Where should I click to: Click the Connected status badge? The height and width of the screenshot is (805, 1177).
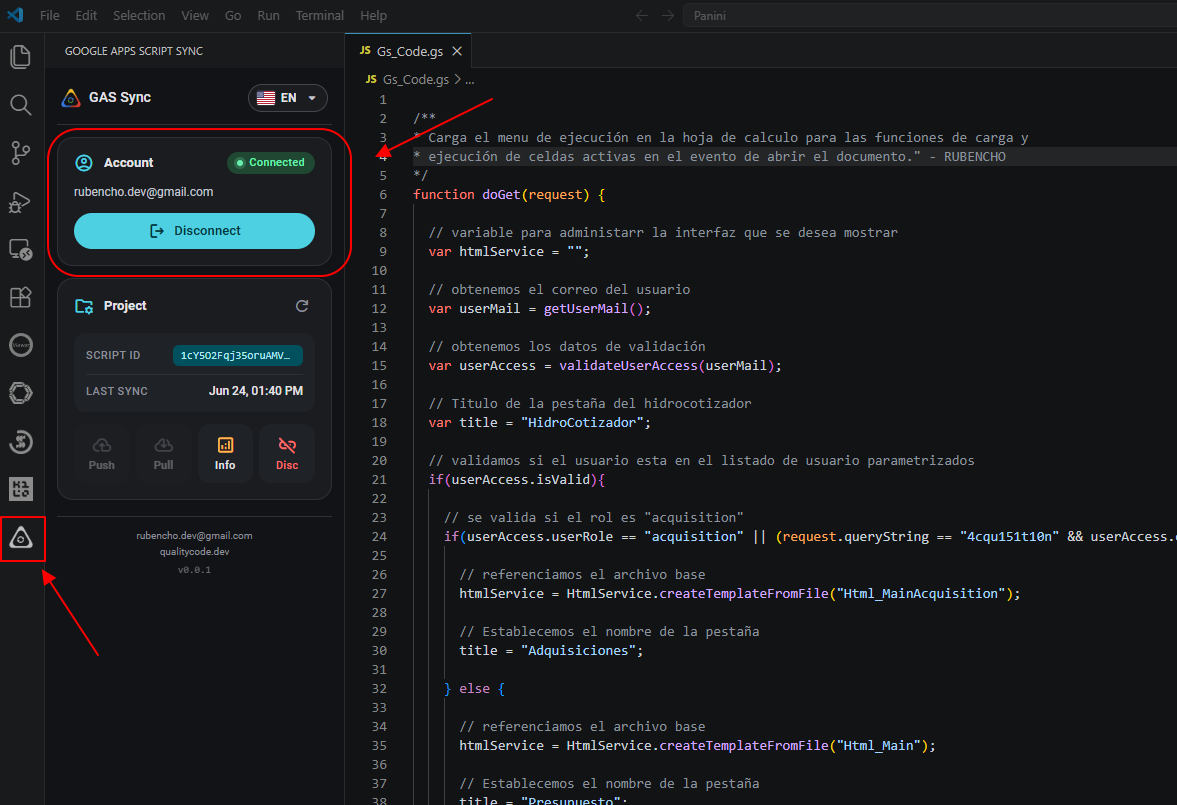[x=270, y=162]
